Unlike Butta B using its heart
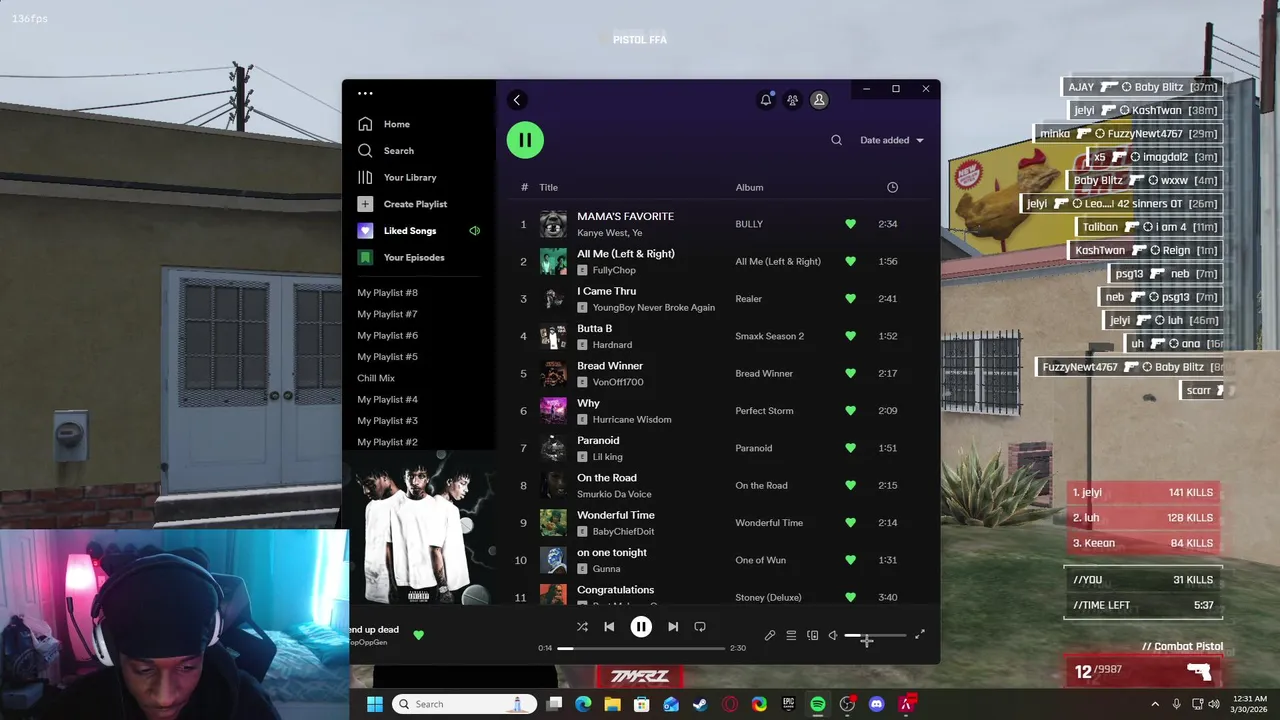The height and width of the screenshot is (720, 1280). (x=850, y=336)
